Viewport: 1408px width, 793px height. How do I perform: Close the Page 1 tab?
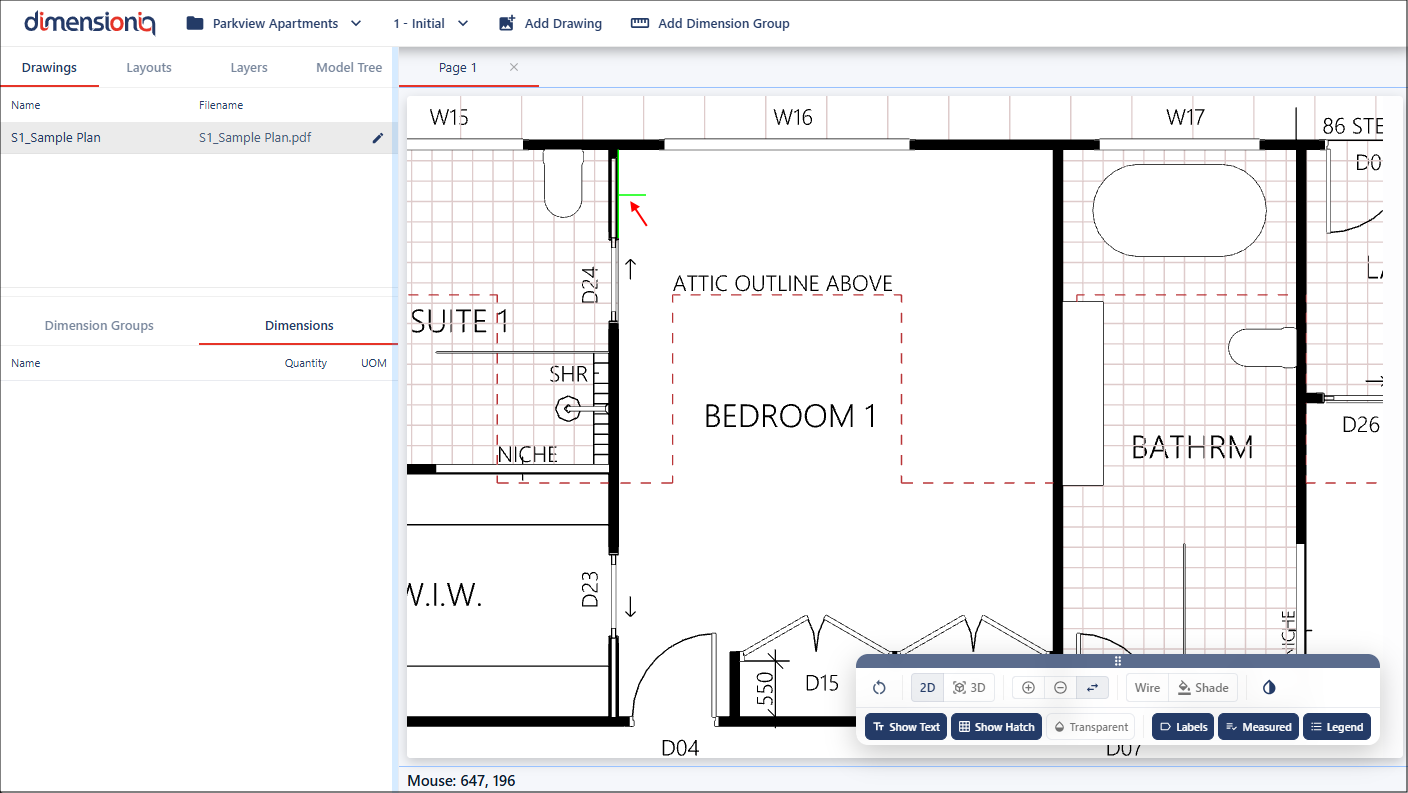click(514, 67)
